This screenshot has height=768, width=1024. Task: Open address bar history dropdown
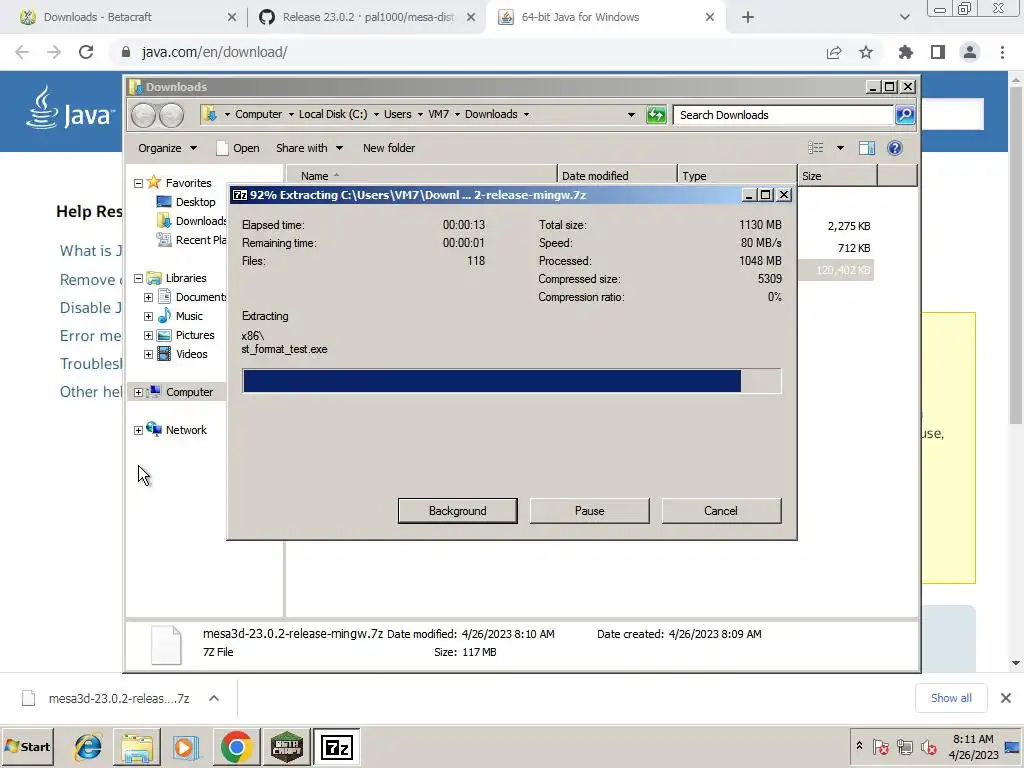pos(631,115)
